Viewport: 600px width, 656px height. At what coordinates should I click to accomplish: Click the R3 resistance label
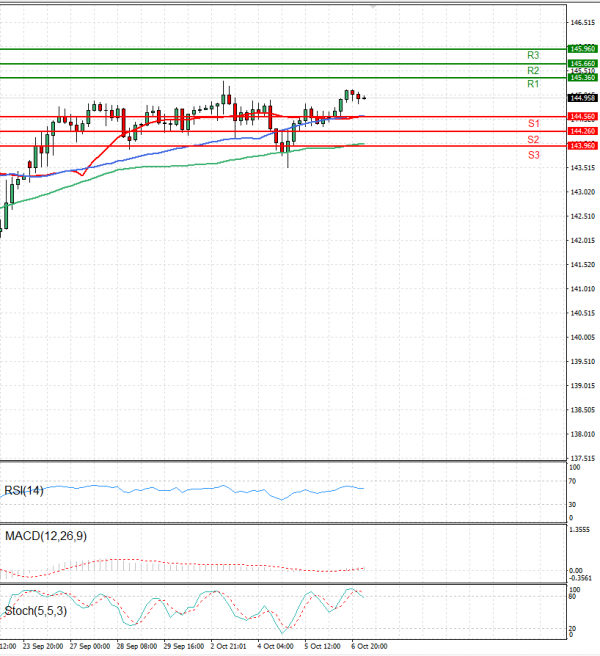tap(533, 55)
